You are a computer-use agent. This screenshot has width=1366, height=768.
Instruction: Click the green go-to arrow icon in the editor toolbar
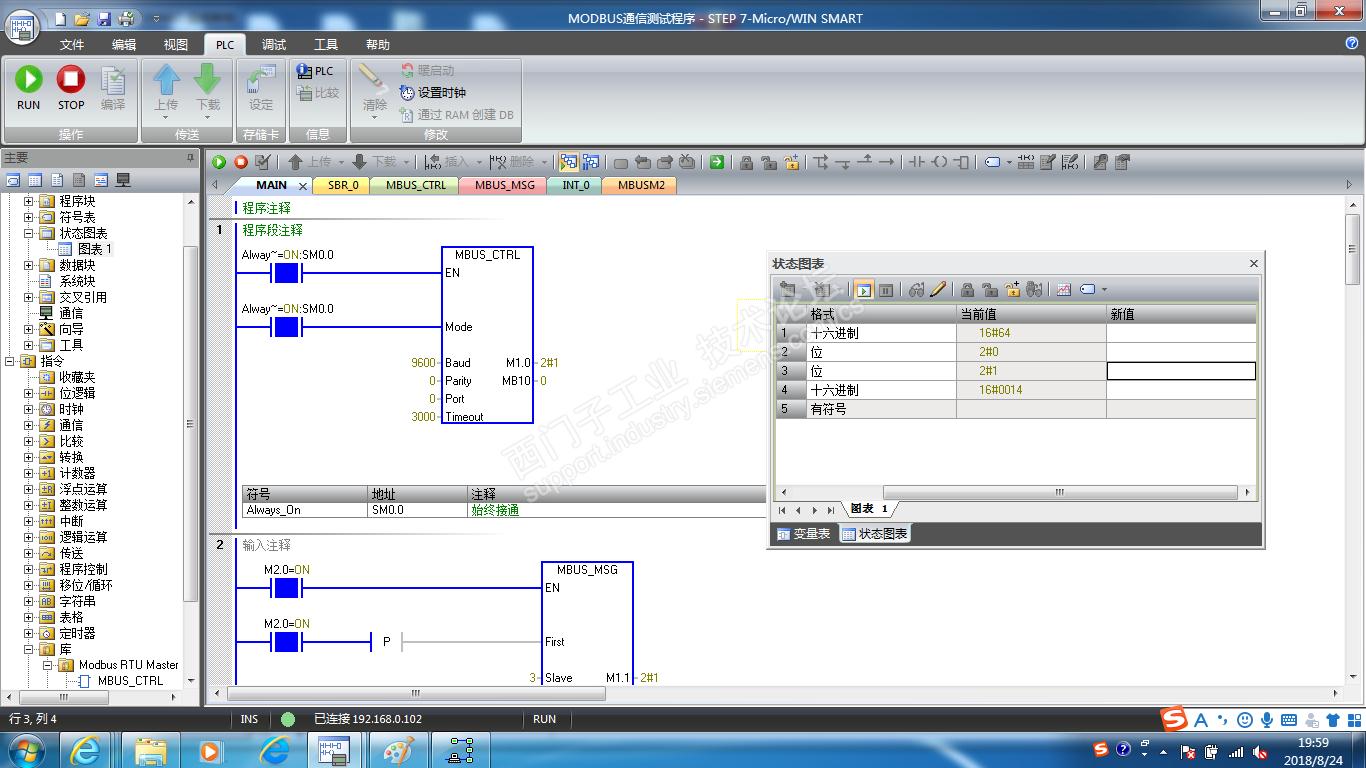[717, 162]
